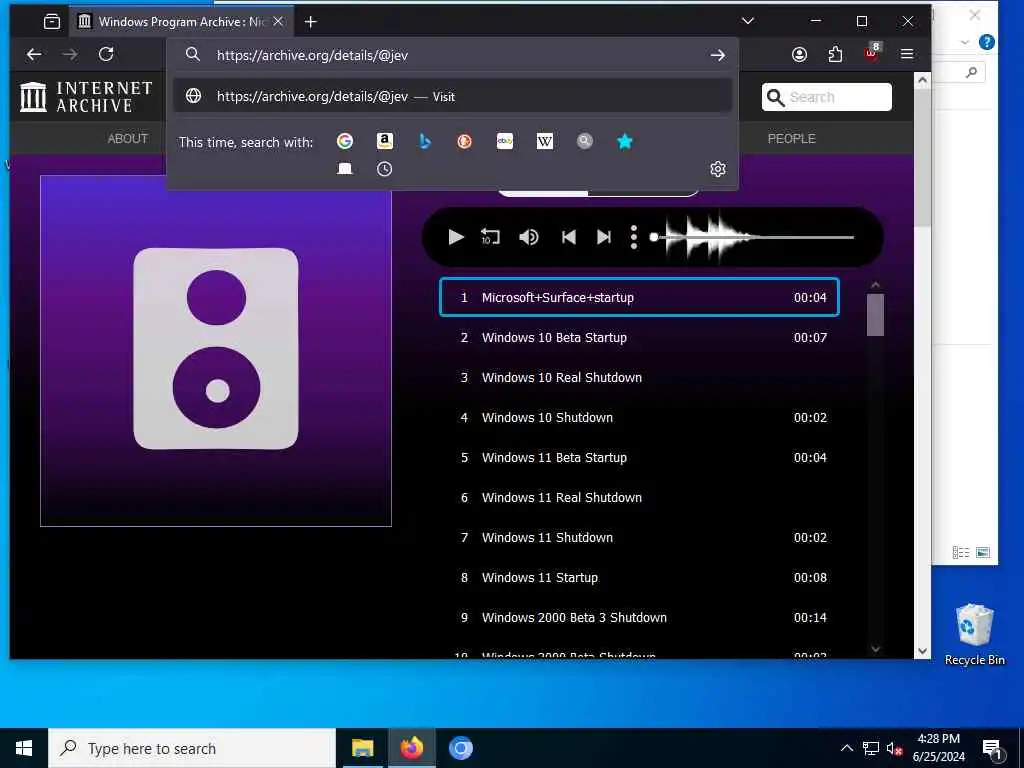
Task: Click page scrollbar down arrow
Action: 922,650
